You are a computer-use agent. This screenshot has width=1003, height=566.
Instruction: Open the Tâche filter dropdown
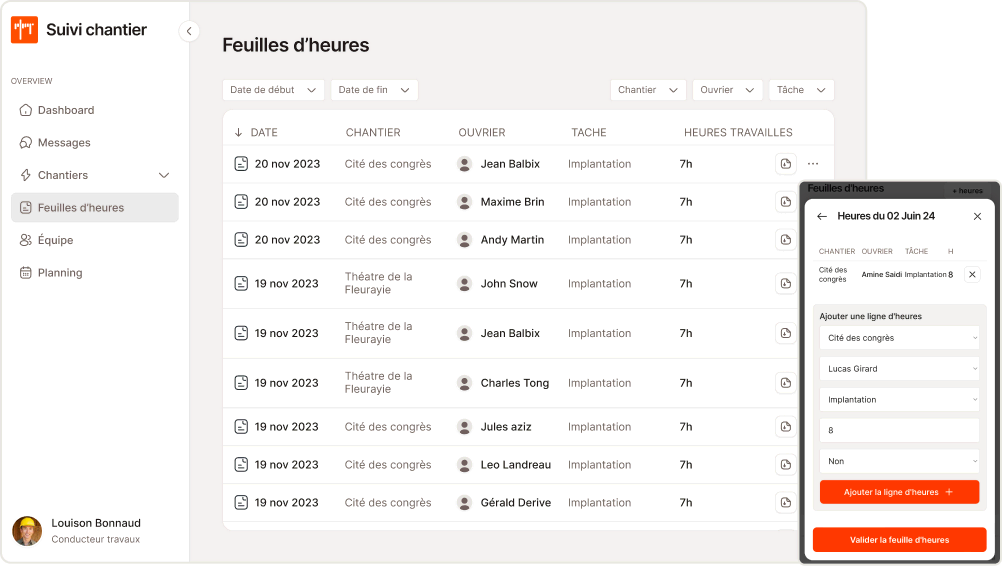802,90
